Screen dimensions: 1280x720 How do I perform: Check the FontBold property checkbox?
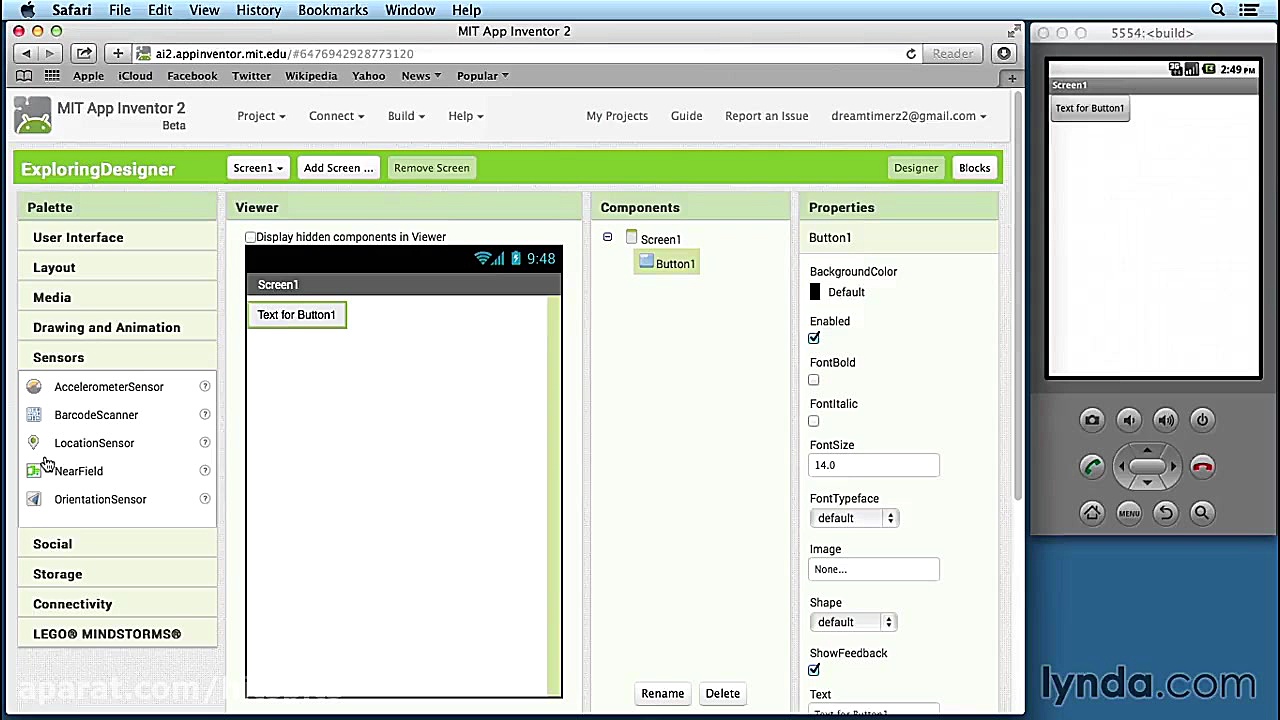pos(814,380)
